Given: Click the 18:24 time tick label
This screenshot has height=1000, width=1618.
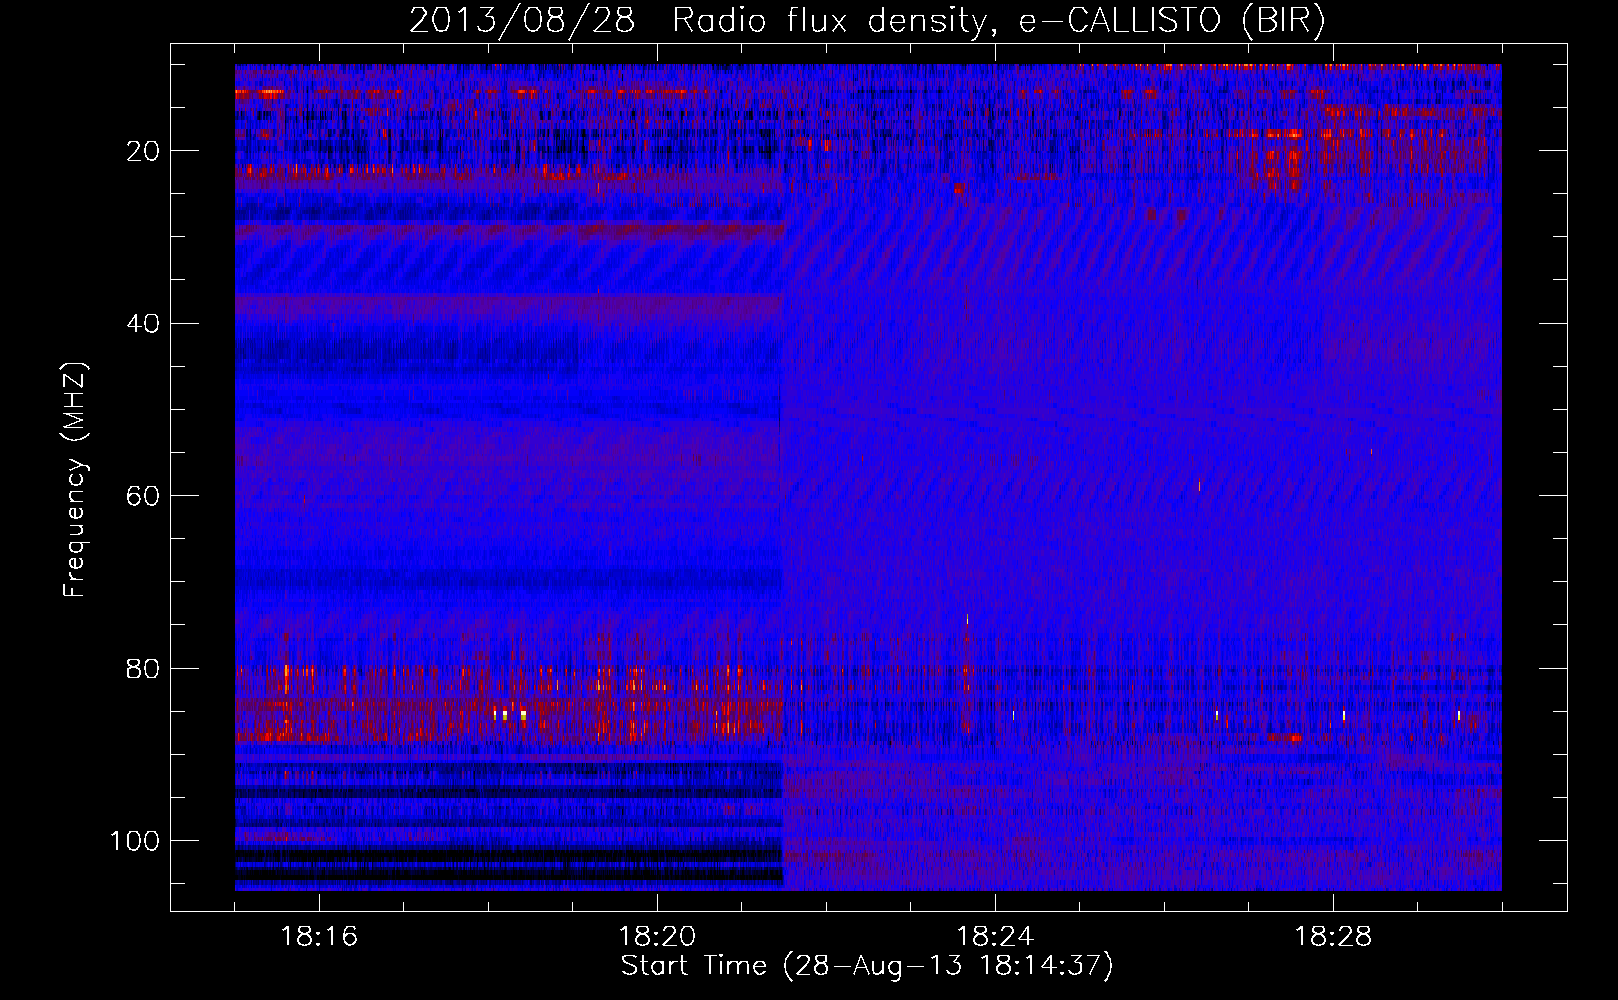Looking at the screenshot, I should tap(995, 937).
